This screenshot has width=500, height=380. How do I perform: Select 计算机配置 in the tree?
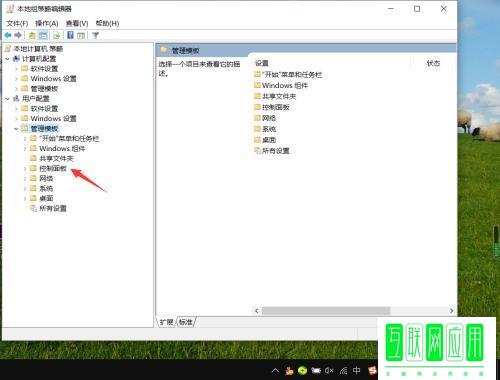[x=39, y=59]
